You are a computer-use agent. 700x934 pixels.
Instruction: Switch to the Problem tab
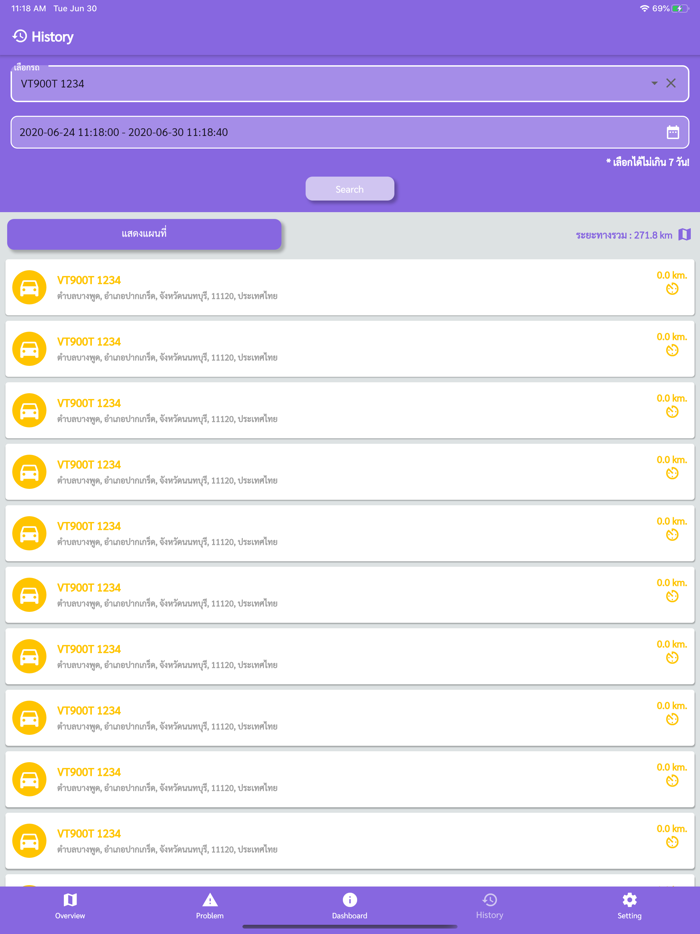click(209, 905)
